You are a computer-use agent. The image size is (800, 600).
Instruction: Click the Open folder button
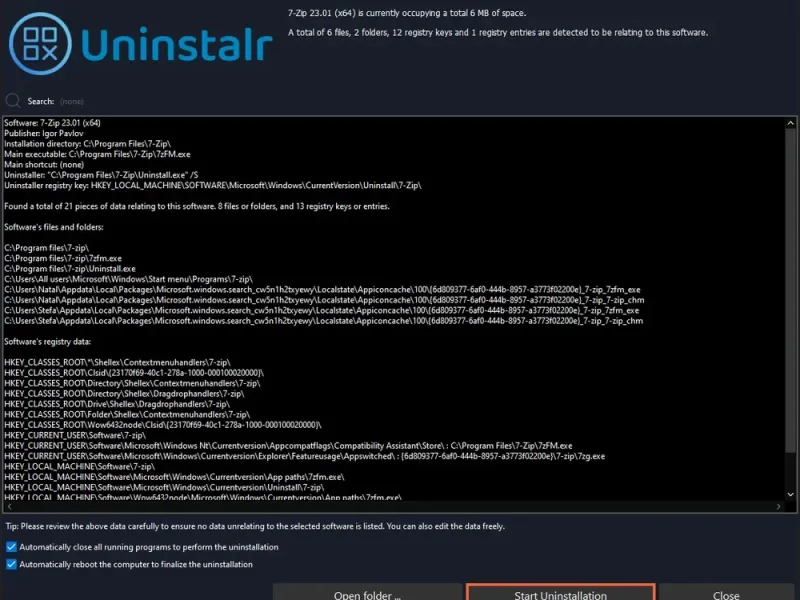click(x=367, y=593)
